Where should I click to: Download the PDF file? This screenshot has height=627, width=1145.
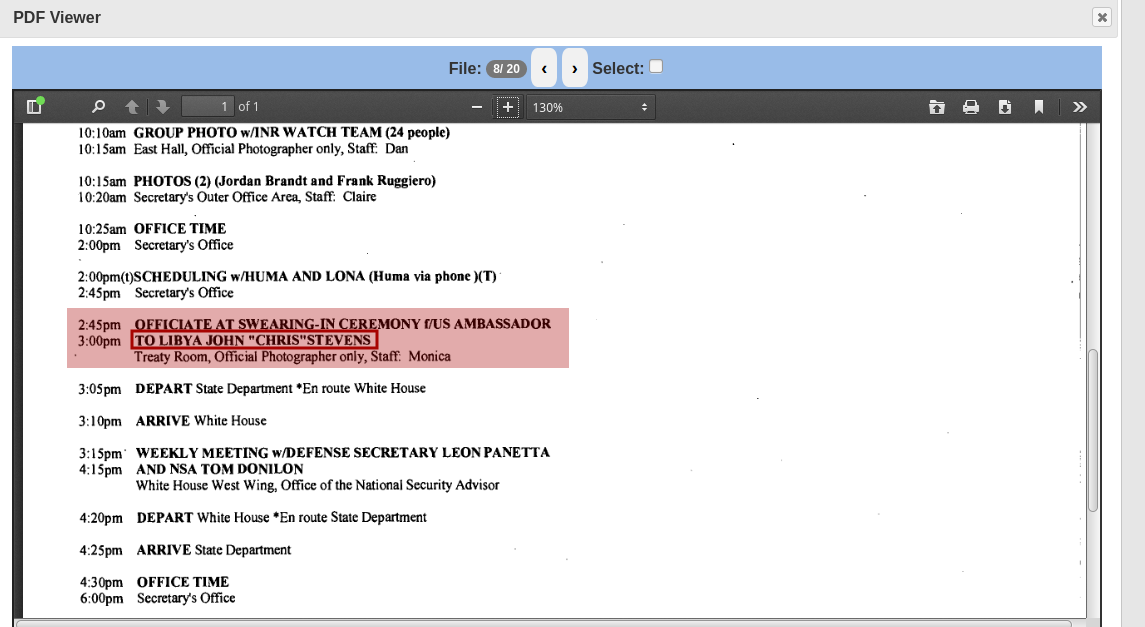coord(1005,107)
